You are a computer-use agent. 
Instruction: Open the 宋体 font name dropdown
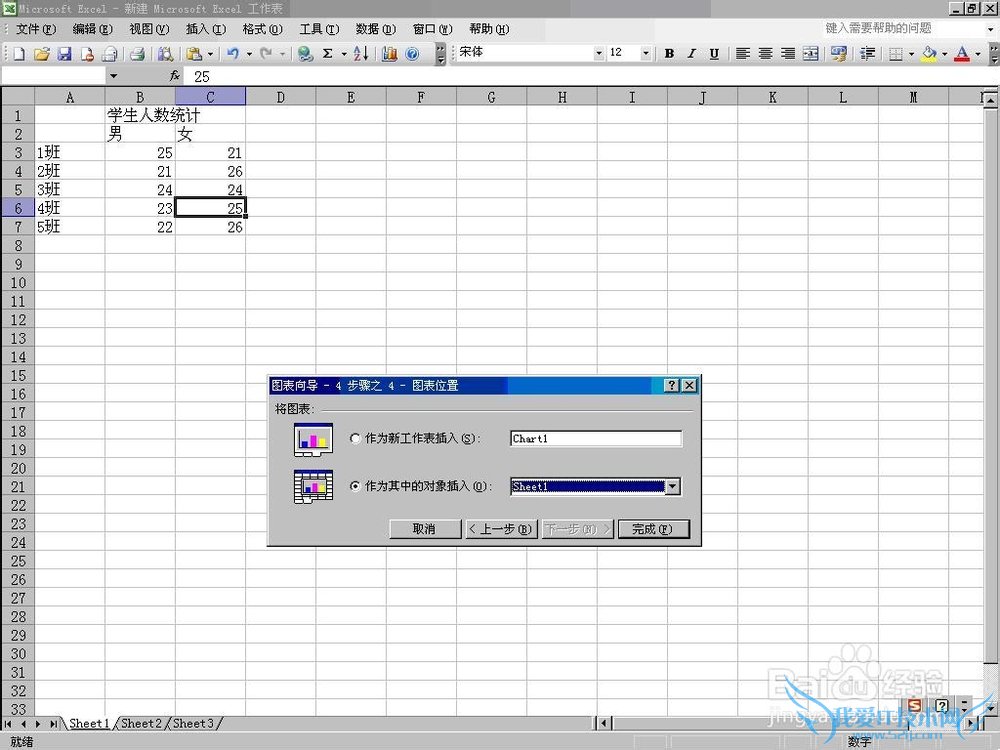pyautogui.click(x=599, y=54)
